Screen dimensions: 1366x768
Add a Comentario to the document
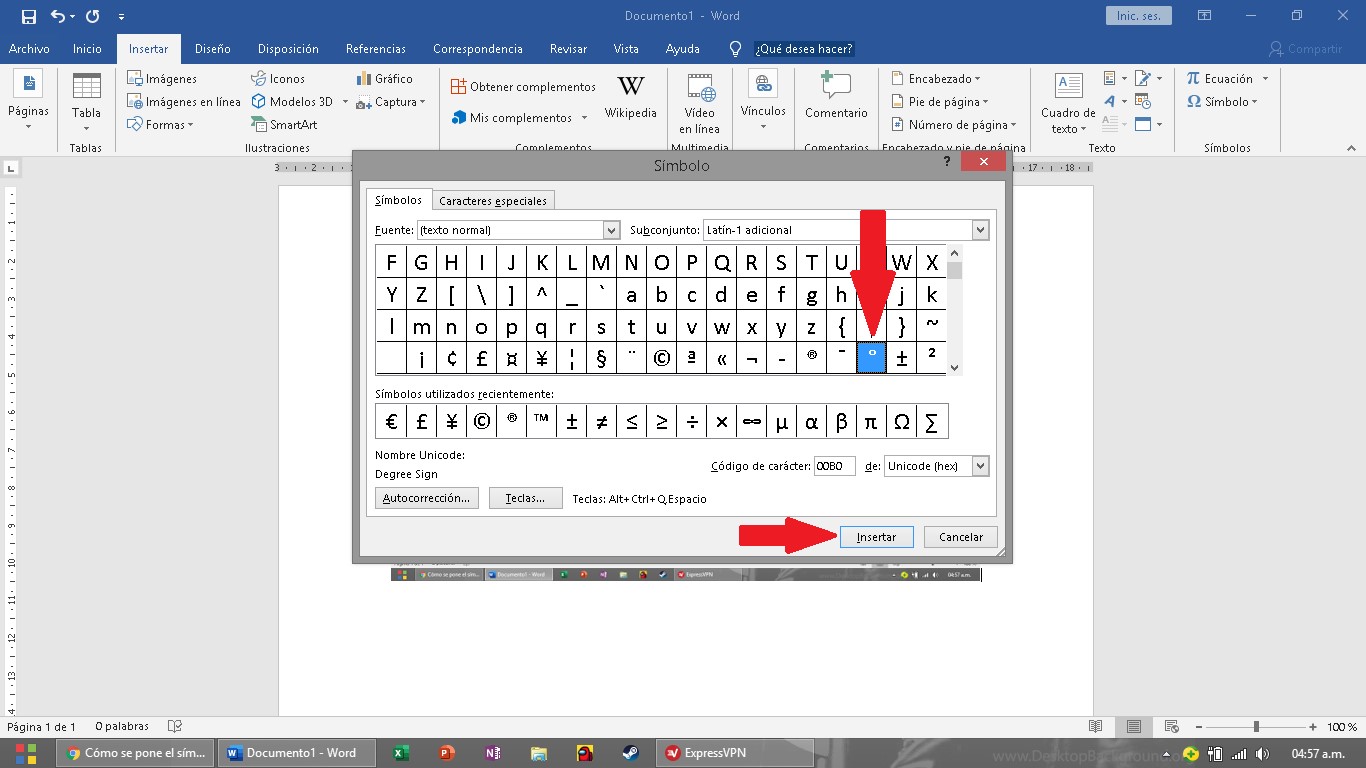835,100
